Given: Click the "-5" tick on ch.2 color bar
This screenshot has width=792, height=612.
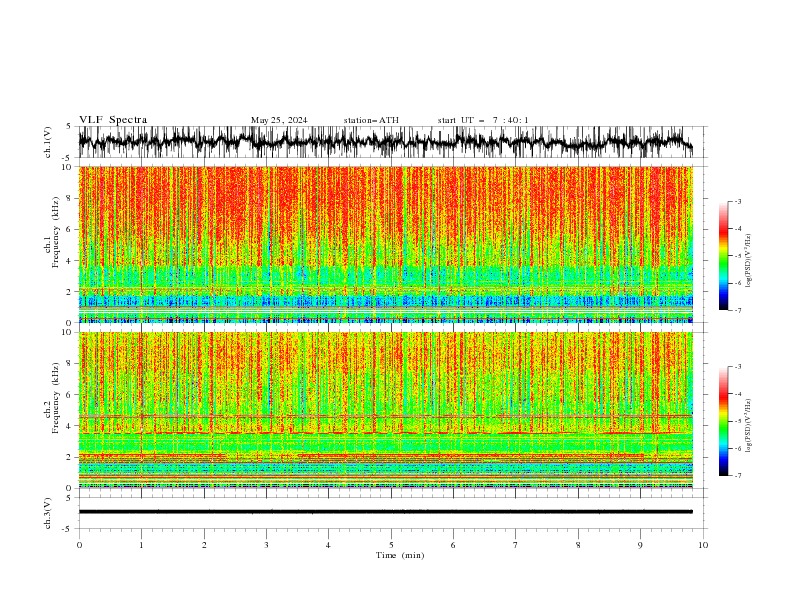Looking at the screenshot, I should pyautogui.click(x=737, y=421).
